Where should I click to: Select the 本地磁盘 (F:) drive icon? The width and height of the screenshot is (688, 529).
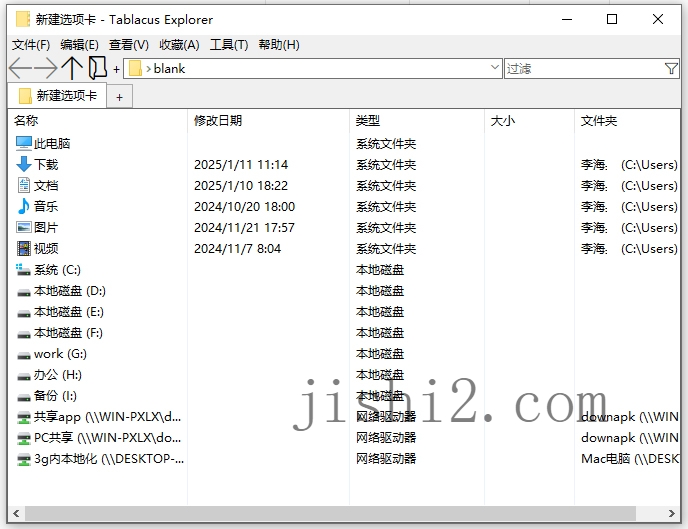click(x=24, y=334)
